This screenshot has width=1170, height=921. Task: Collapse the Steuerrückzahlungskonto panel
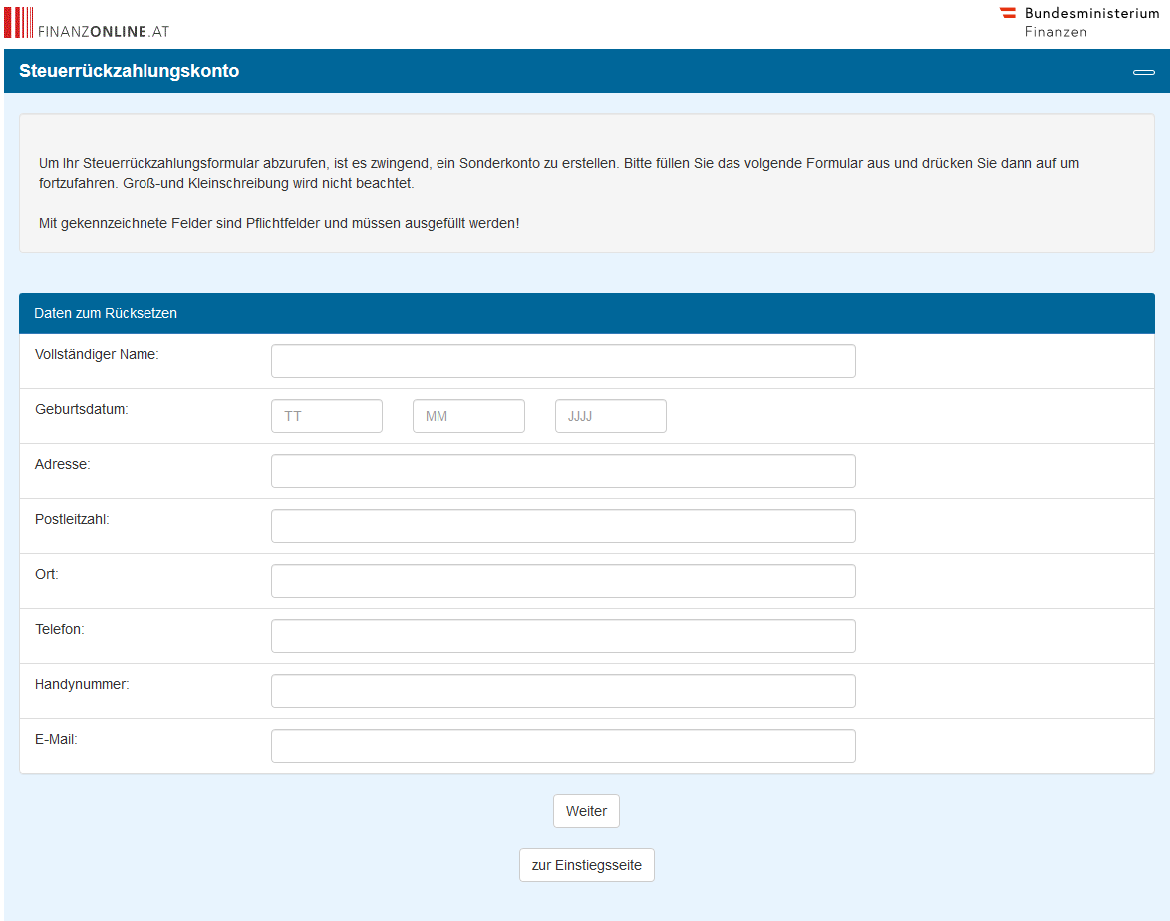click(x=1143, y=72)
